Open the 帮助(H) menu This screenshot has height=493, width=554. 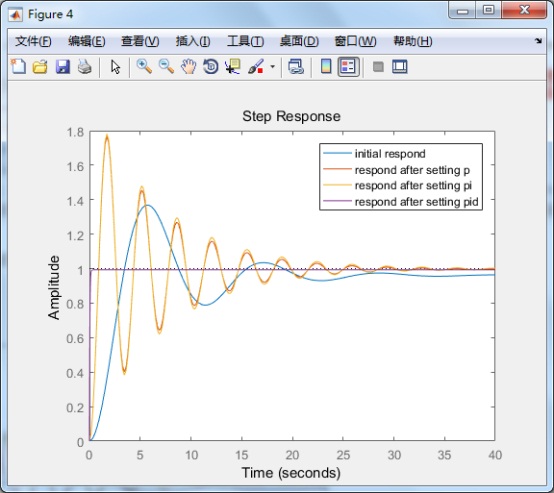pos(413,41)
